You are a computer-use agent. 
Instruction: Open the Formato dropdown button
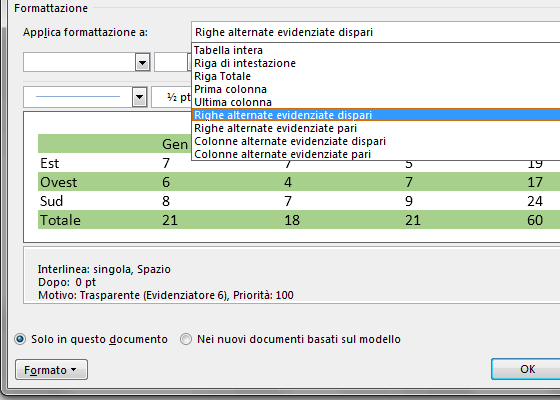(51, 370)
